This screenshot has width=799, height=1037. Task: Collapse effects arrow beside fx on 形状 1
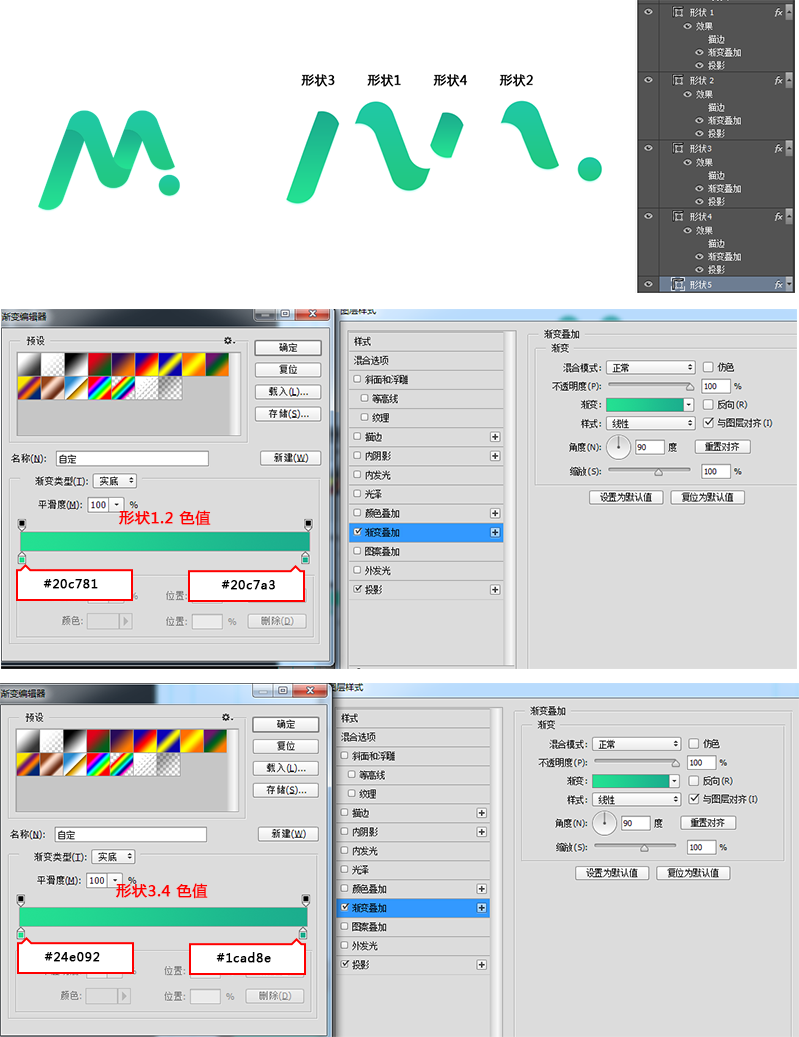point(788,12)
